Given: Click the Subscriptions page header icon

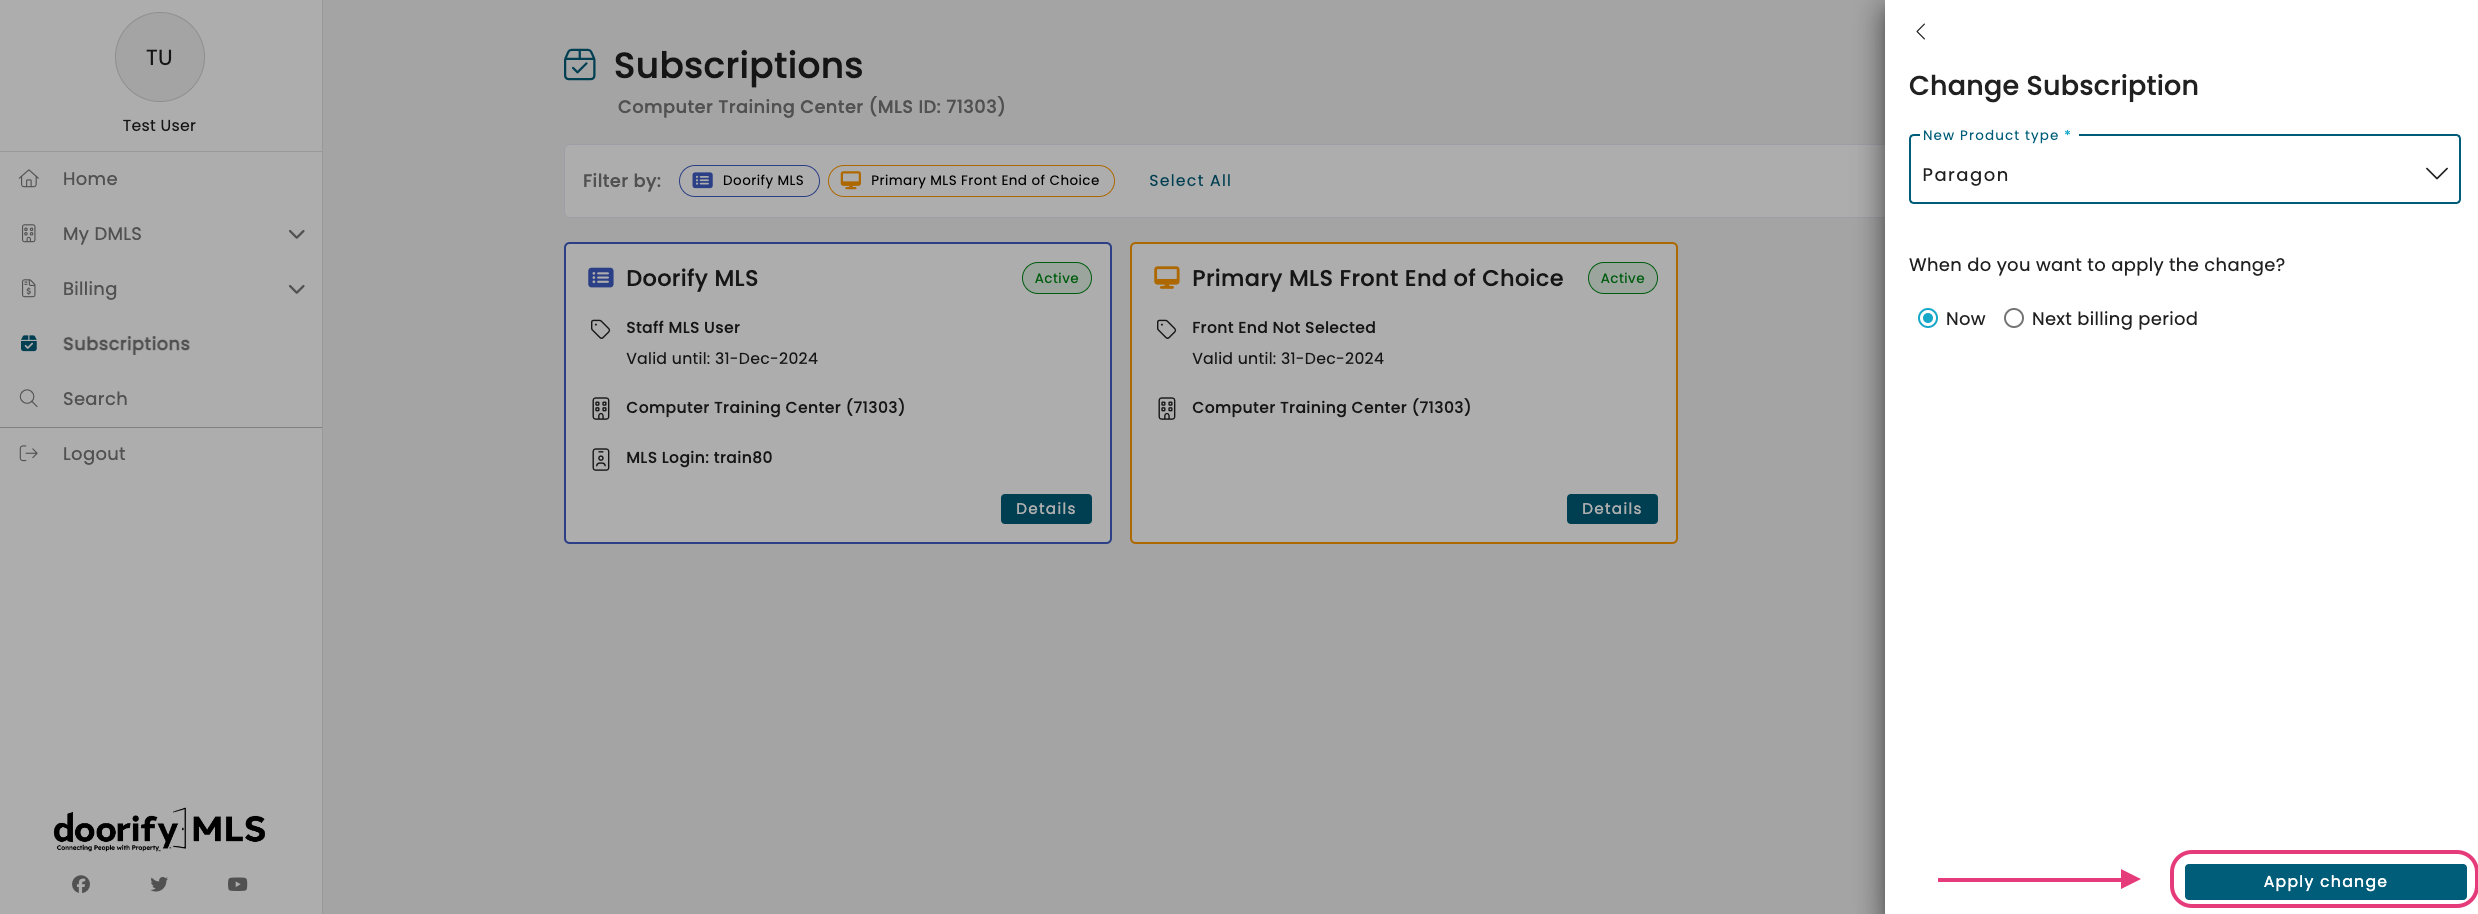Looking at the screenshot, I should click(x=580, y=64).
